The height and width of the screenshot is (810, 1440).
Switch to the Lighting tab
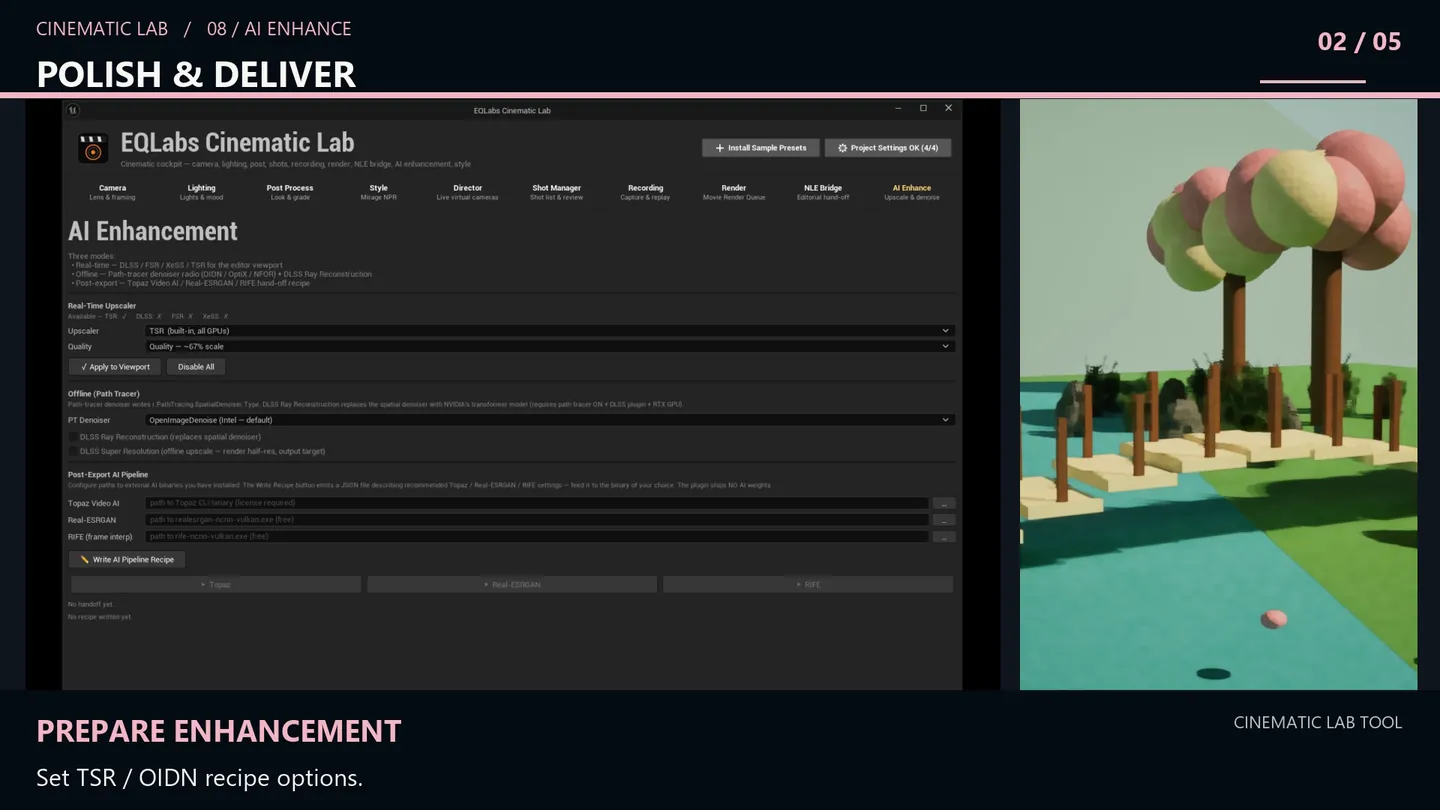pyautogui.click(x=201, y=192)
